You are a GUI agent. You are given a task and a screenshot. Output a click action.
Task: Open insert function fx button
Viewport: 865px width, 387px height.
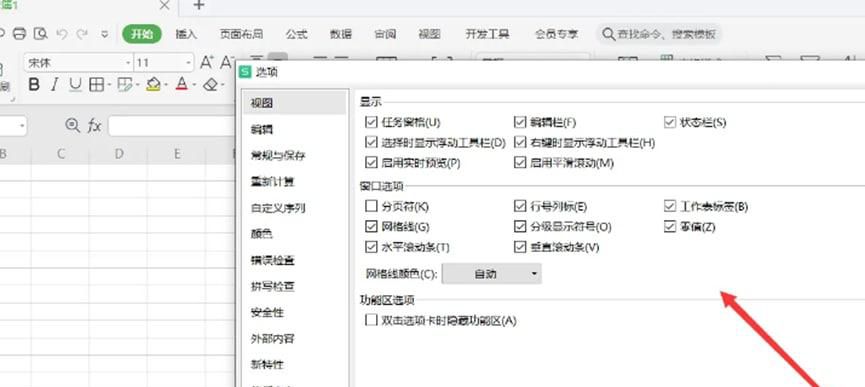(x=94, y=126)
